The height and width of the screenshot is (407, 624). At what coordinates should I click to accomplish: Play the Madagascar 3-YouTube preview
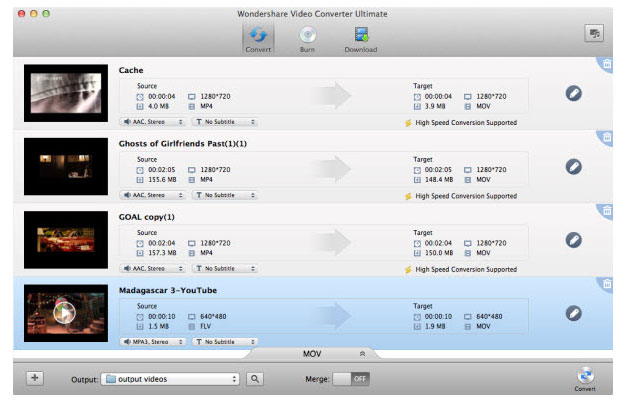point(64,313)
